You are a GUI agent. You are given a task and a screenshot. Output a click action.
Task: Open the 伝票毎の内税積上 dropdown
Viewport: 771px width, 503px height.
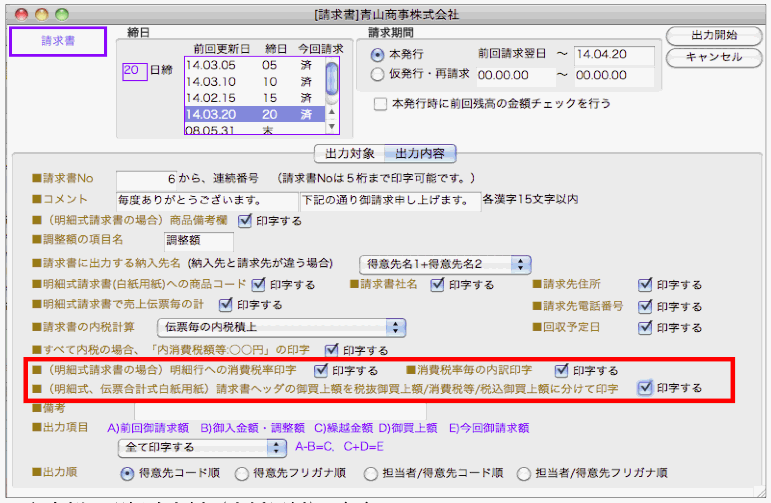[x=281, y=327]
